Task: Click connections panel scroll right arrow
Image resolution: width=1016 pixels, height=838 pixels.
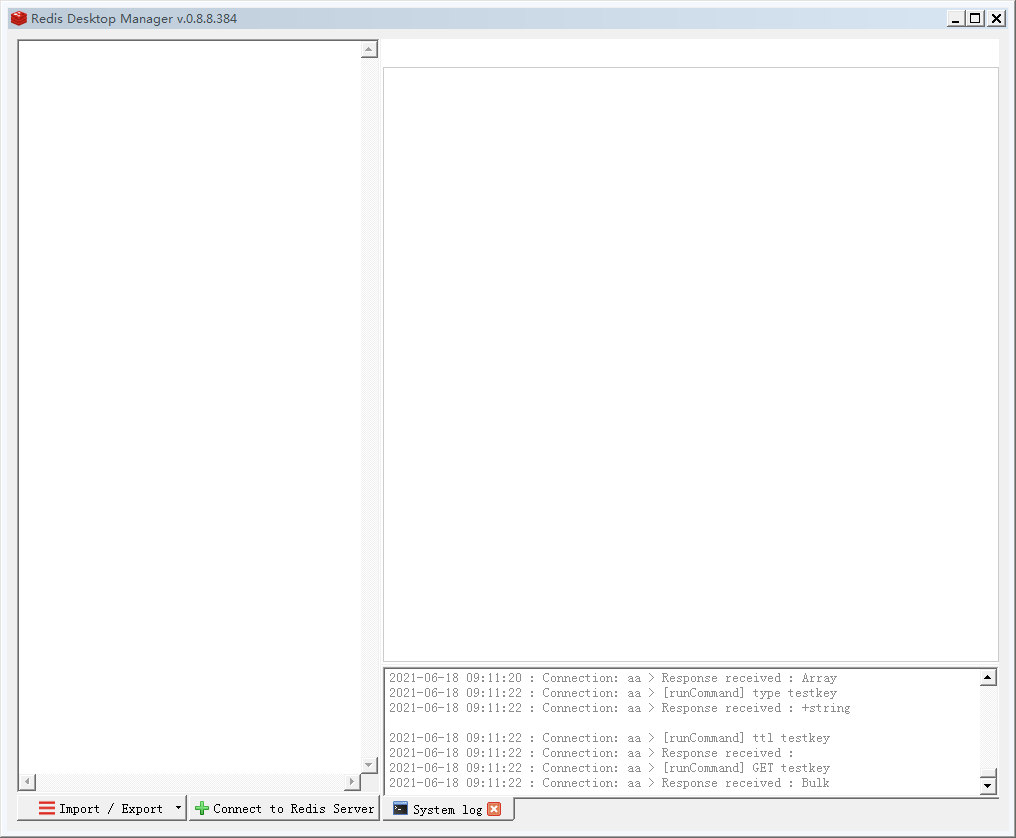Action: 352,782
